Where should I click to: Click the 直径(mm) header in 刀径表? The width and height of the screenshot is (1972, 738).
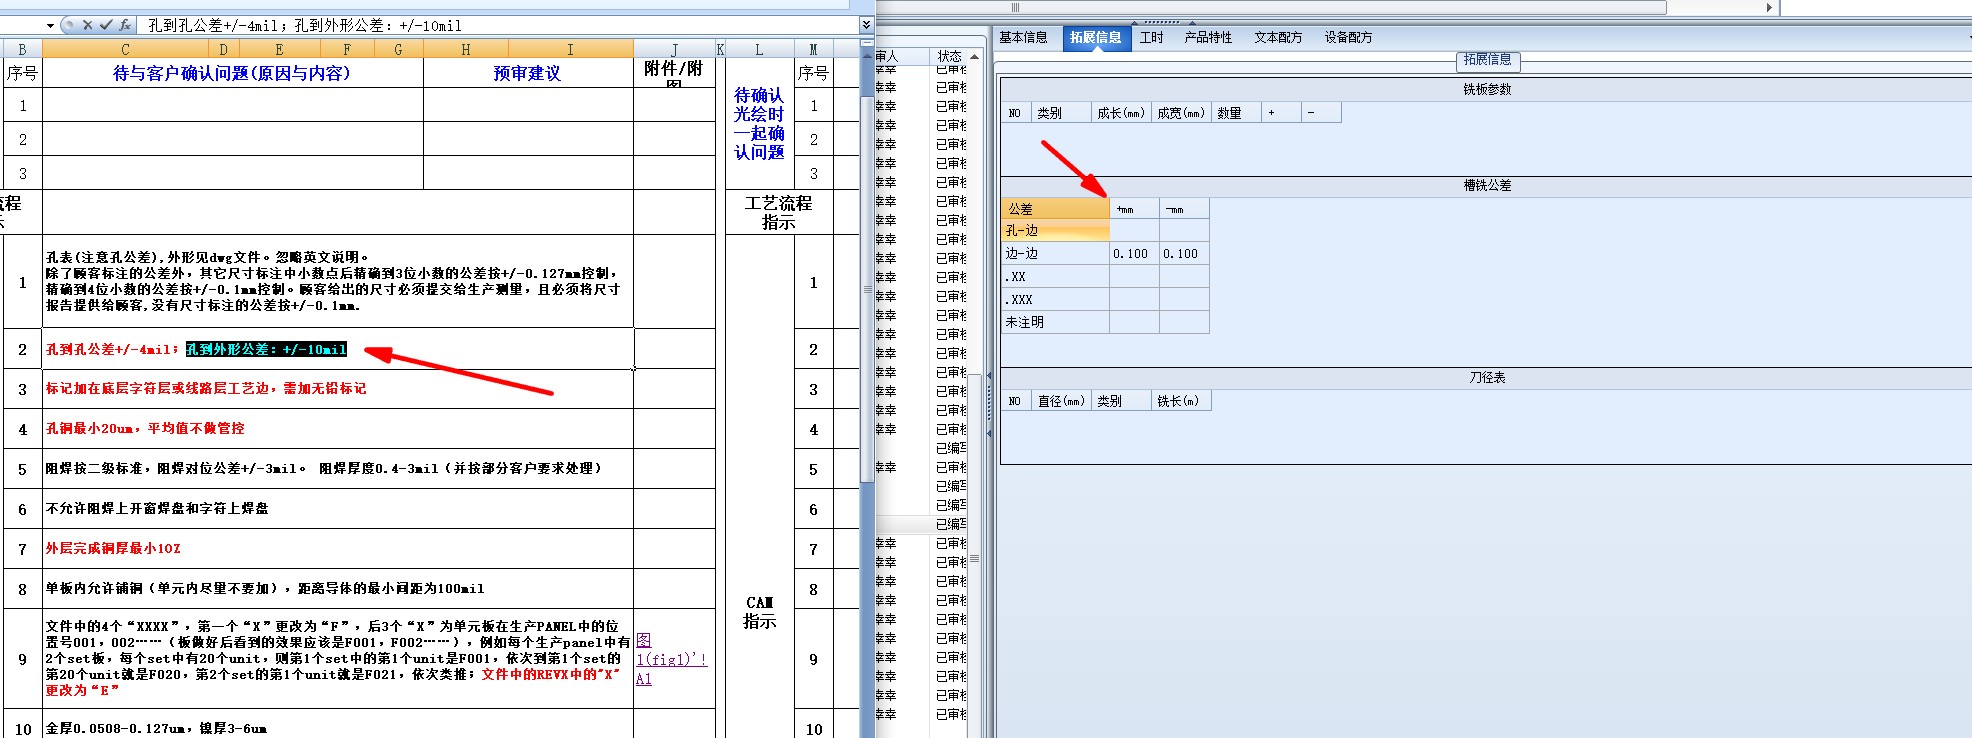pos(1061,401)
